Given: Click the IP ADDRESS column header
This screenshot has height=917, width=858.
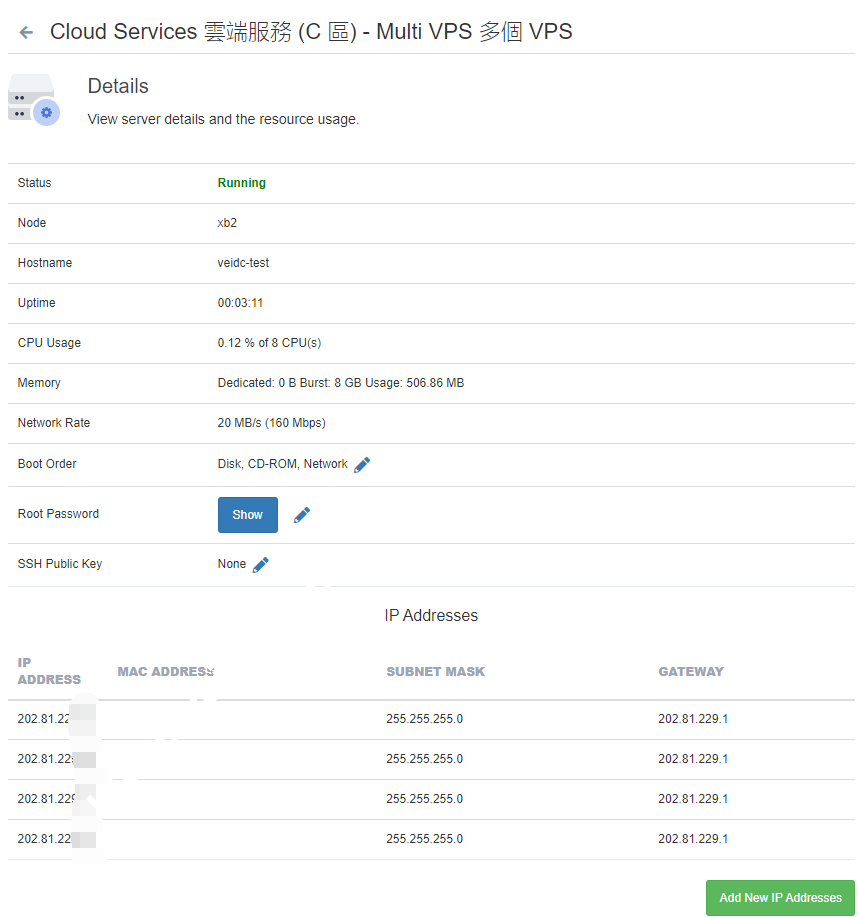Looking at the screenshot, I should coord(48,671).
